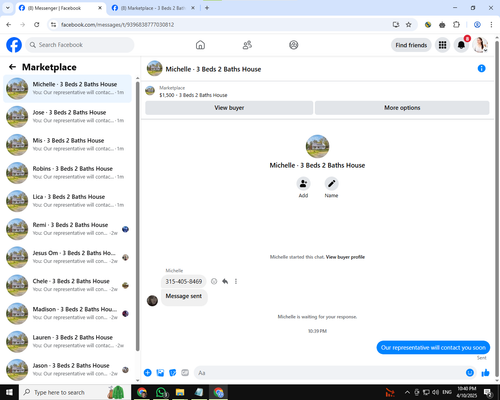Select the Michelle - 3 Beds 2 Baths House chat
This screenshot has width=500, height=400.
(x=67, y=89)
